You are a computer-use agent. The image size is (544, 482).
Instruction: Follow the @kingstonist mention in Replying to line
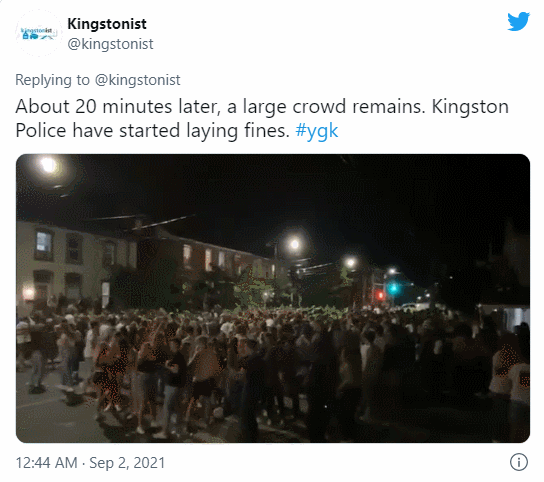[137, 80]
